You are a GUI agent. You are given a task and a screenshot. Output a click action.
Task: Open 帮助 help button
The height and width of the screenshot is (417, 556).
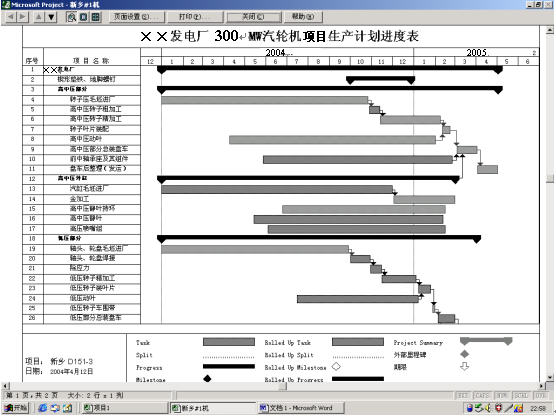point(302,17)
